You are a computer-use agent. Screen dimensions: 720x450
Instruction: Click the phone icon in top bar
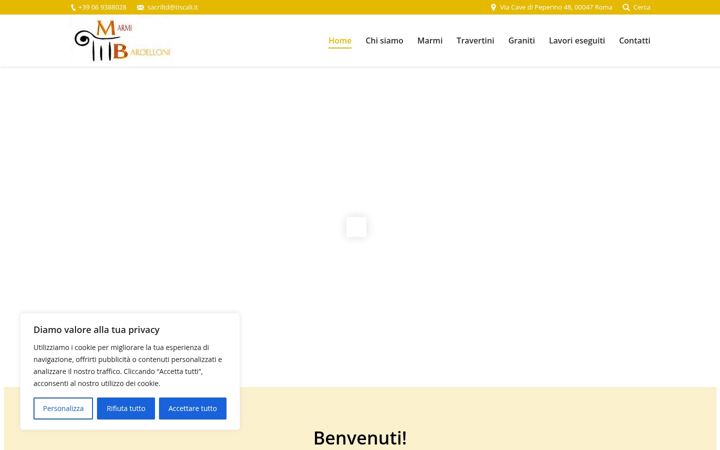[x=73, y=7]
